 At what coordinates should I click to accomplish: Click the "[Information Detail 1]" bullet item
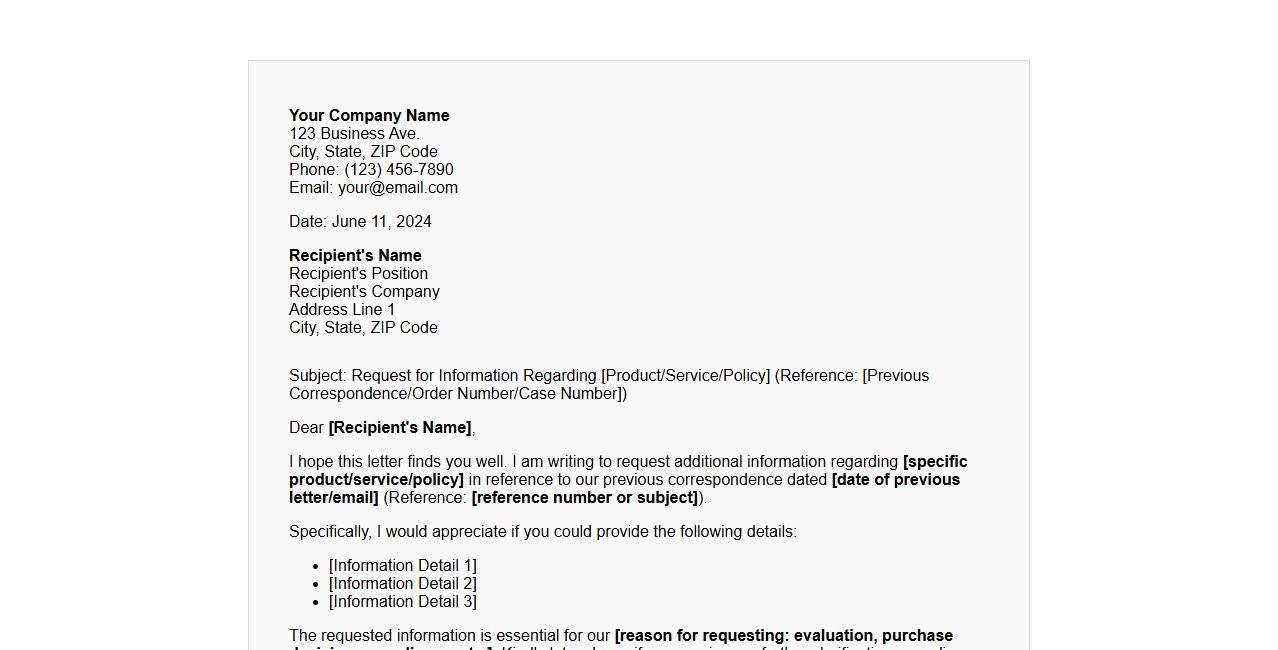(x=403, y=566)
